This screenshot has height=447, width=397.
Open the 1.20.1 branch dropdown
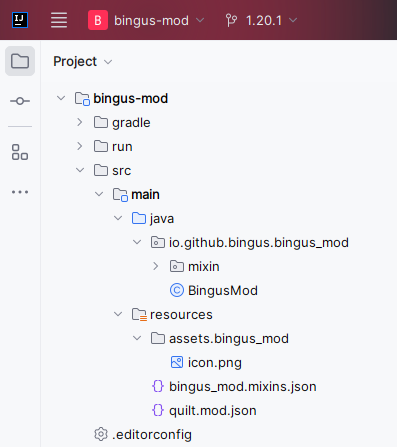(293, 20)
